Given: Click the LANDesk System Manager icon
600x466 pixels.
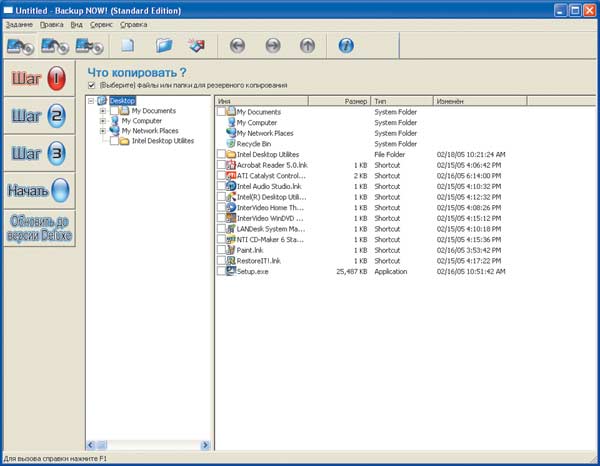Looking at the screenshot, I should click(231, 229).
